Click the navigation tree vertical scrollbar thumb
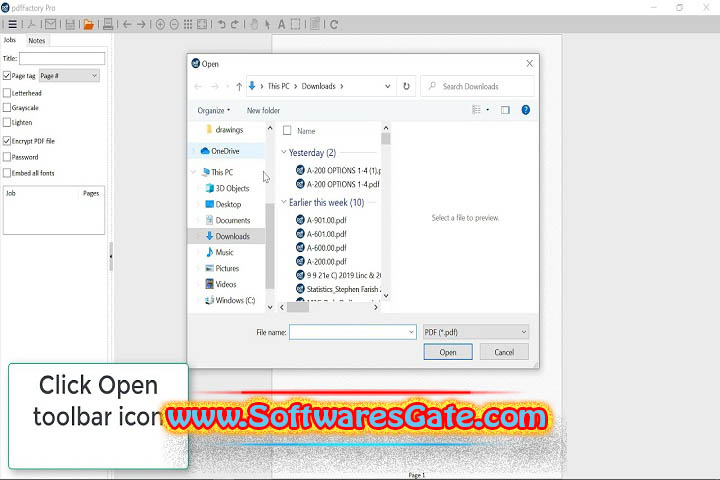 [x=270, y=246]
